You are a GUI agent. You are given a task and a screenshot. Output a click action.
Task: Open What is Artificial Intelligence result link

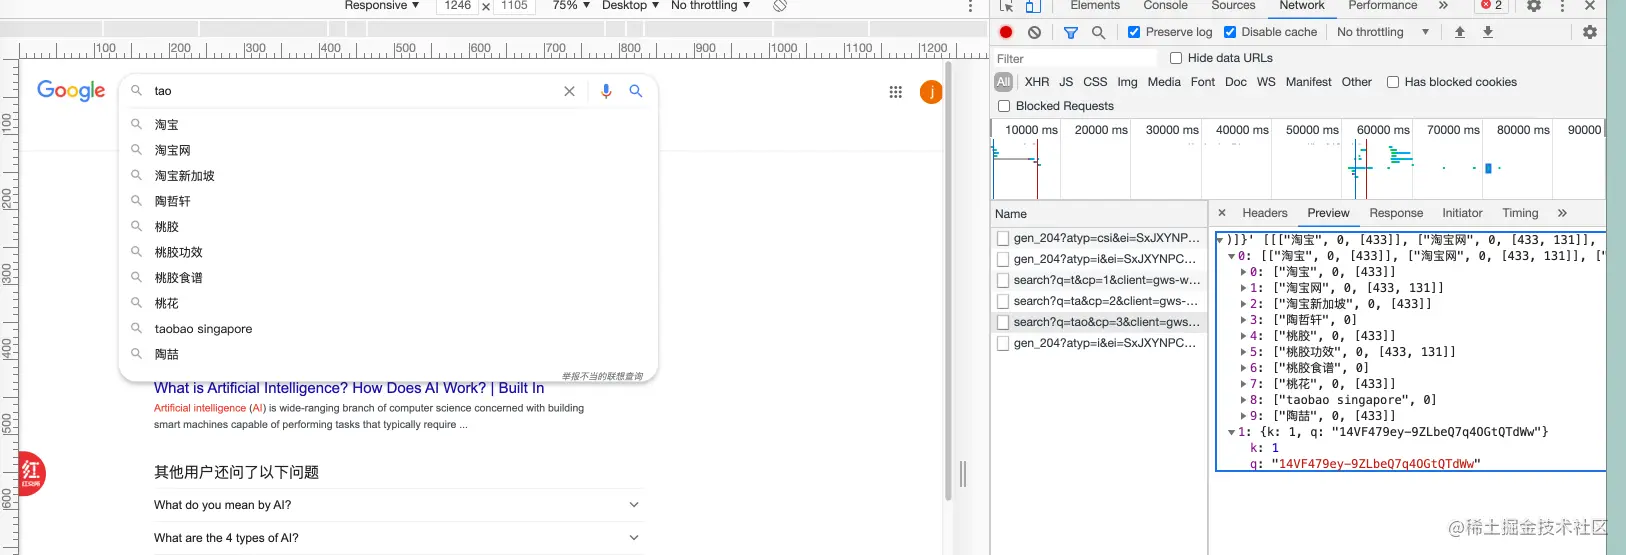(x=349, y=388)
